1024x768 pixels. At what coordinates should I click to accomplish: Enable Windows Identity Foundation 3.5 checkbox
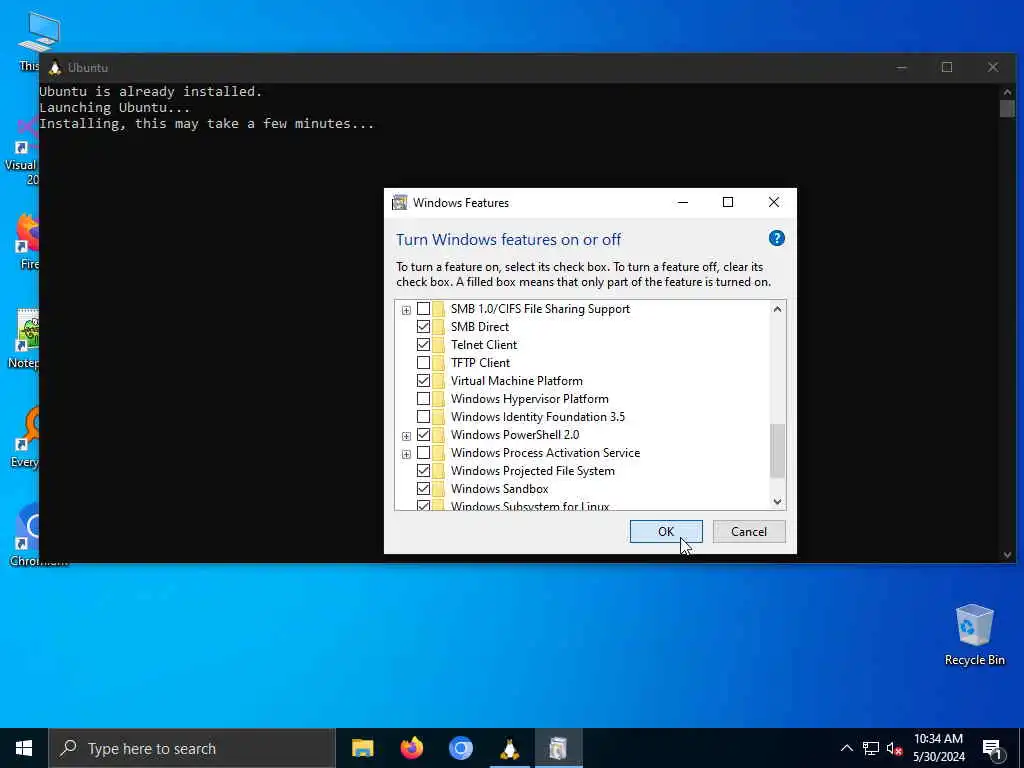point(423,417)
